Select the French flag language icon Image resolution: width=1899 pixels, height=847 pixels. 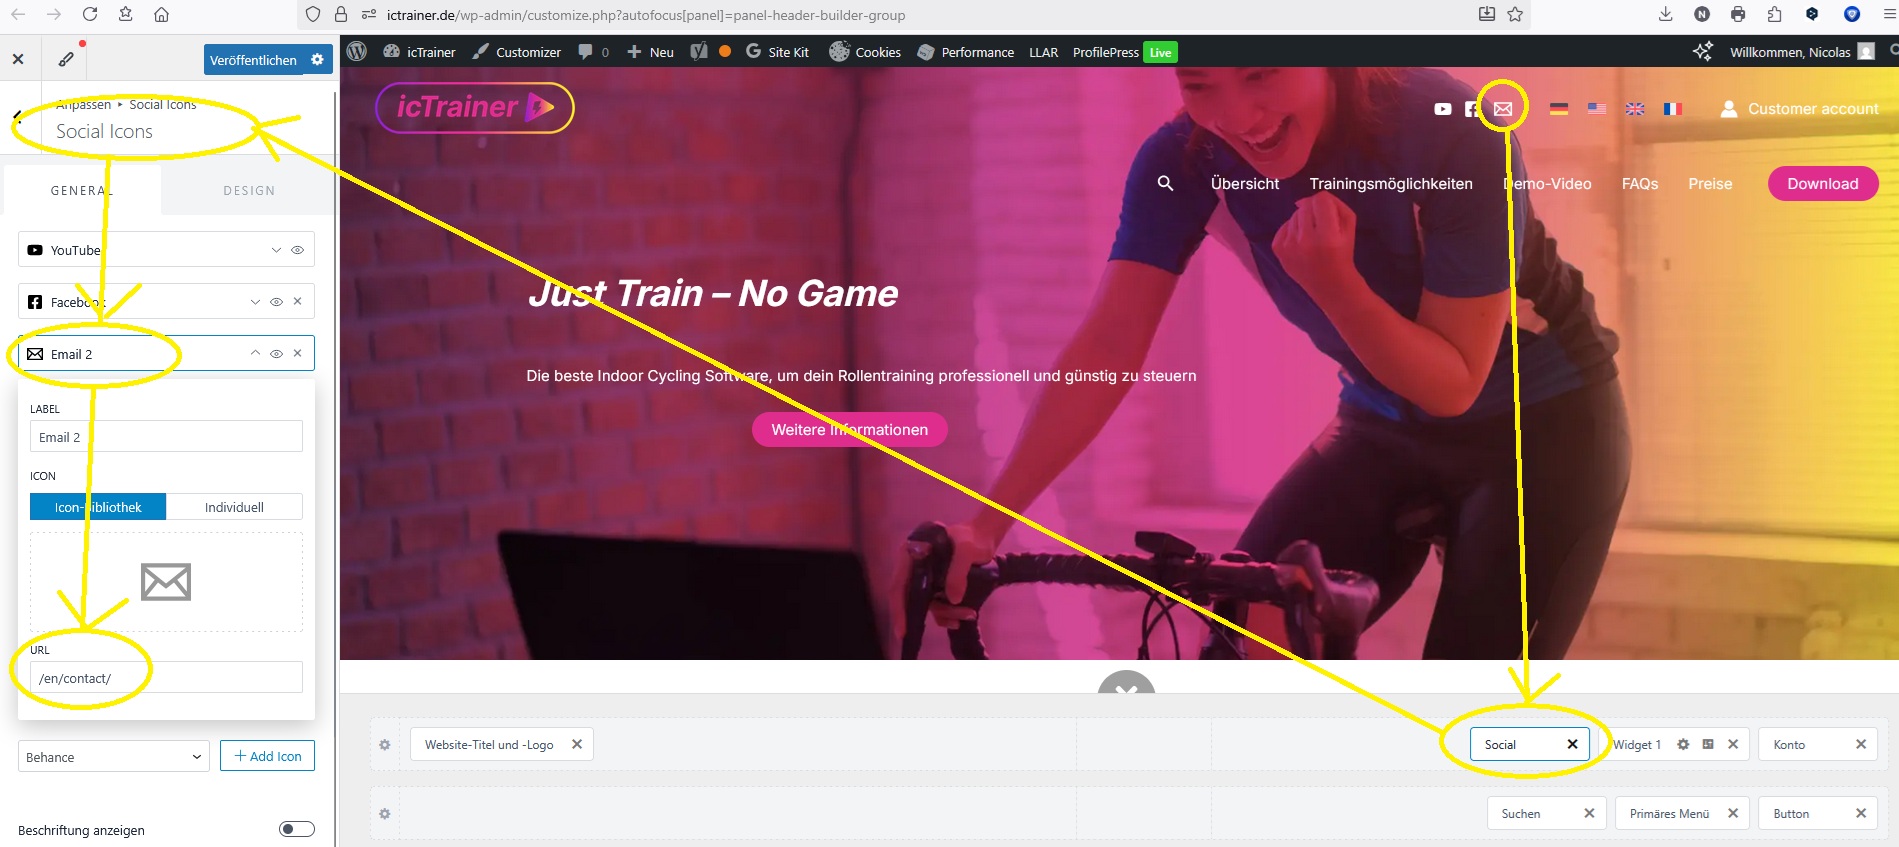[x=1672, y=109]
